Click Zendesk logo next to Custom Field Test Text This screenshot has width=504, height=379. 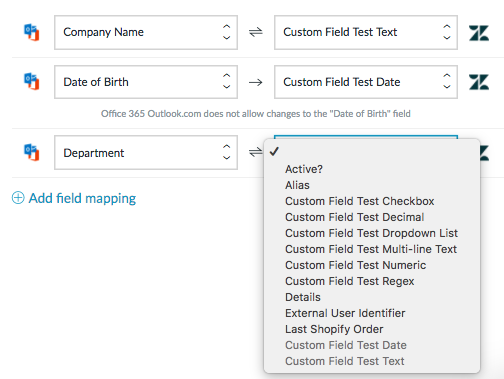coord(479,33)
